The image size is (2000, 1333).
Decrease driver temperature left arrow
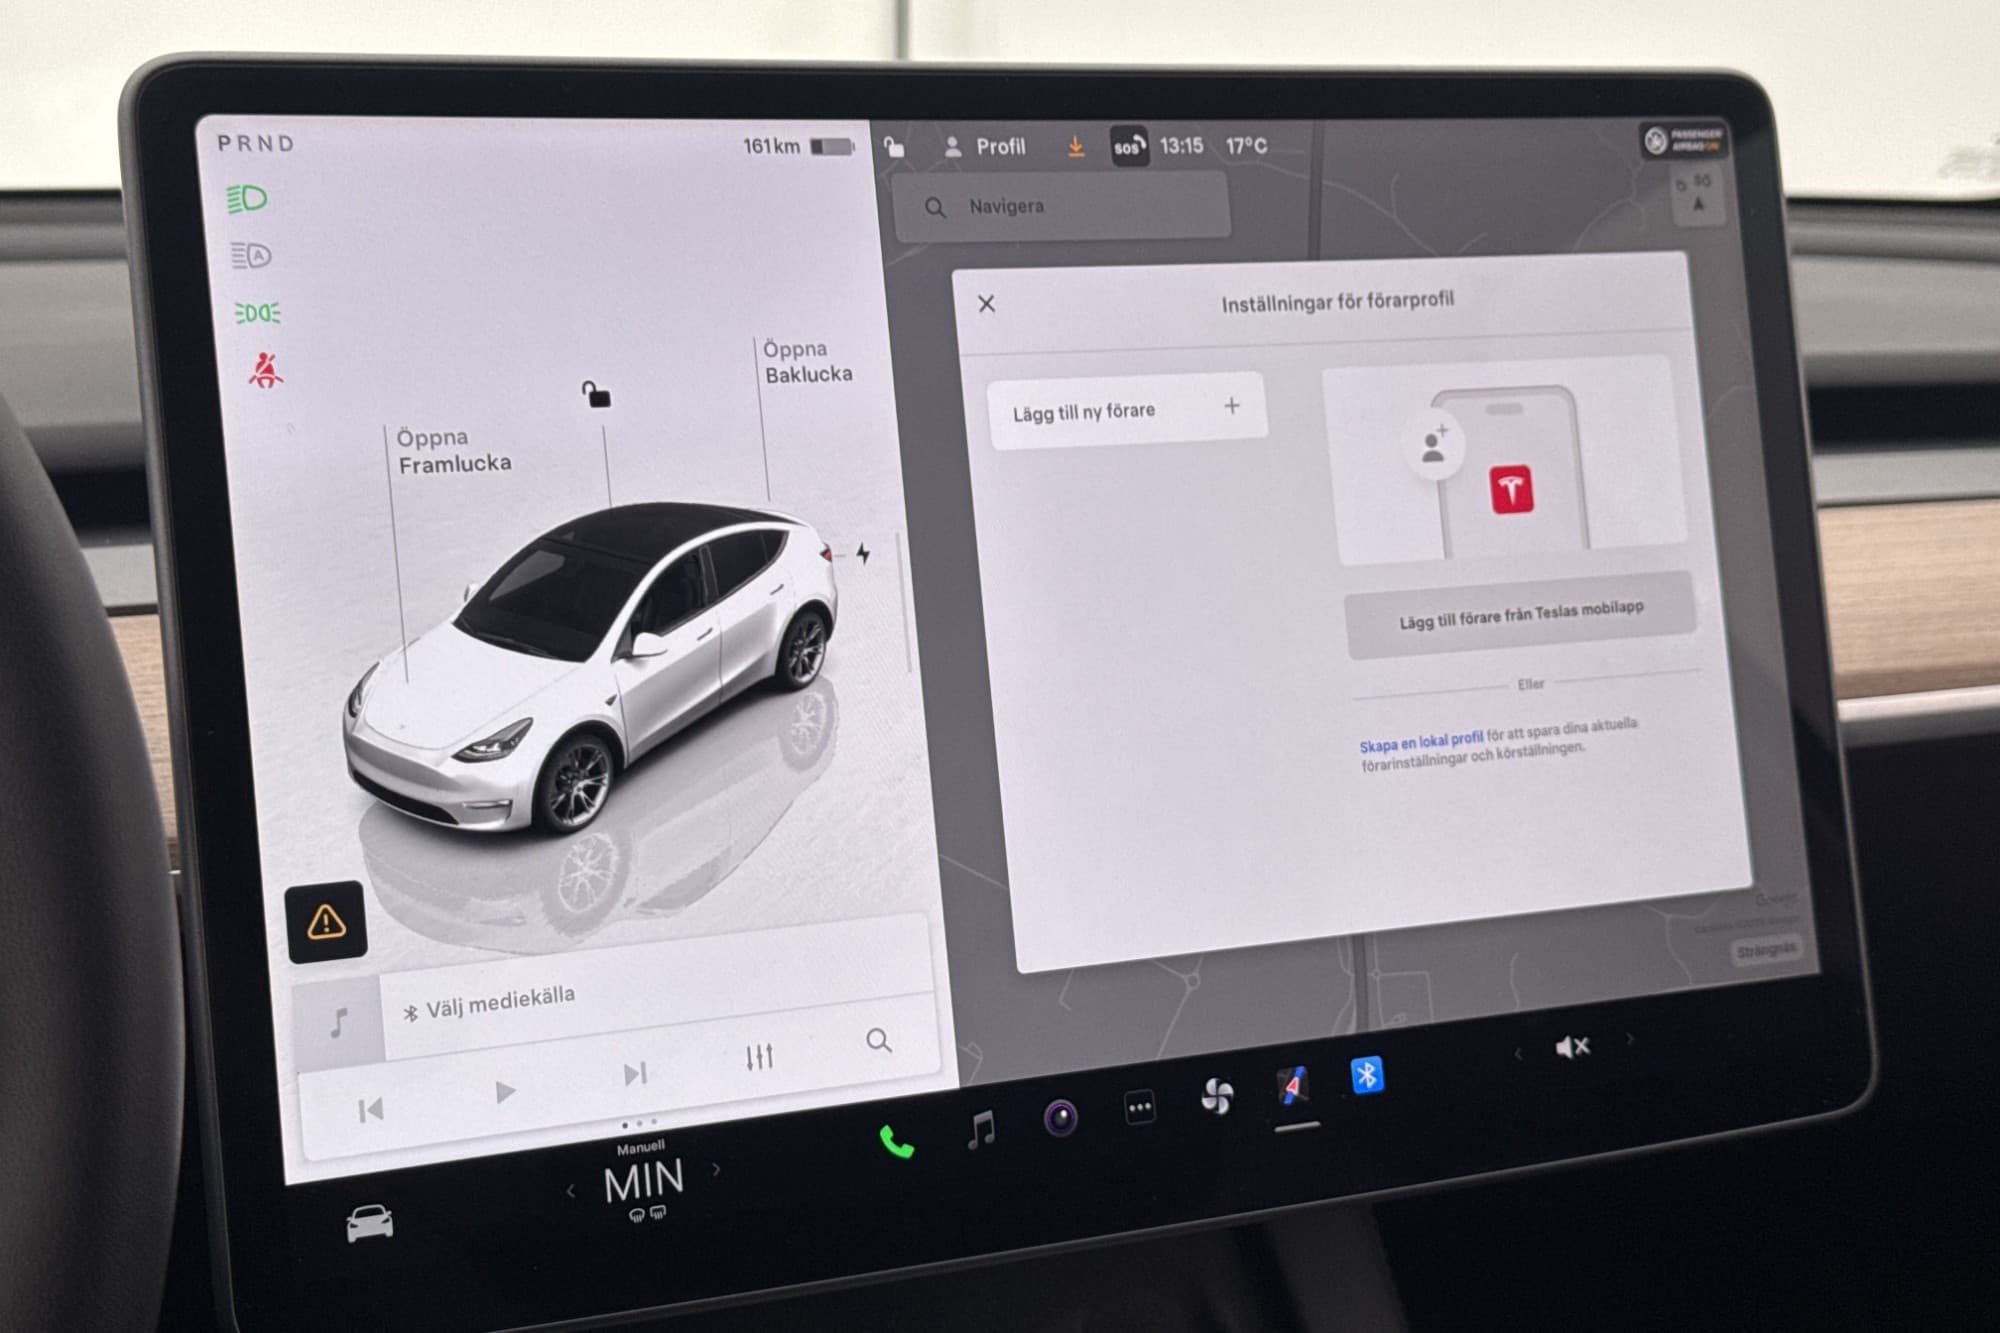click(571, 1191)
